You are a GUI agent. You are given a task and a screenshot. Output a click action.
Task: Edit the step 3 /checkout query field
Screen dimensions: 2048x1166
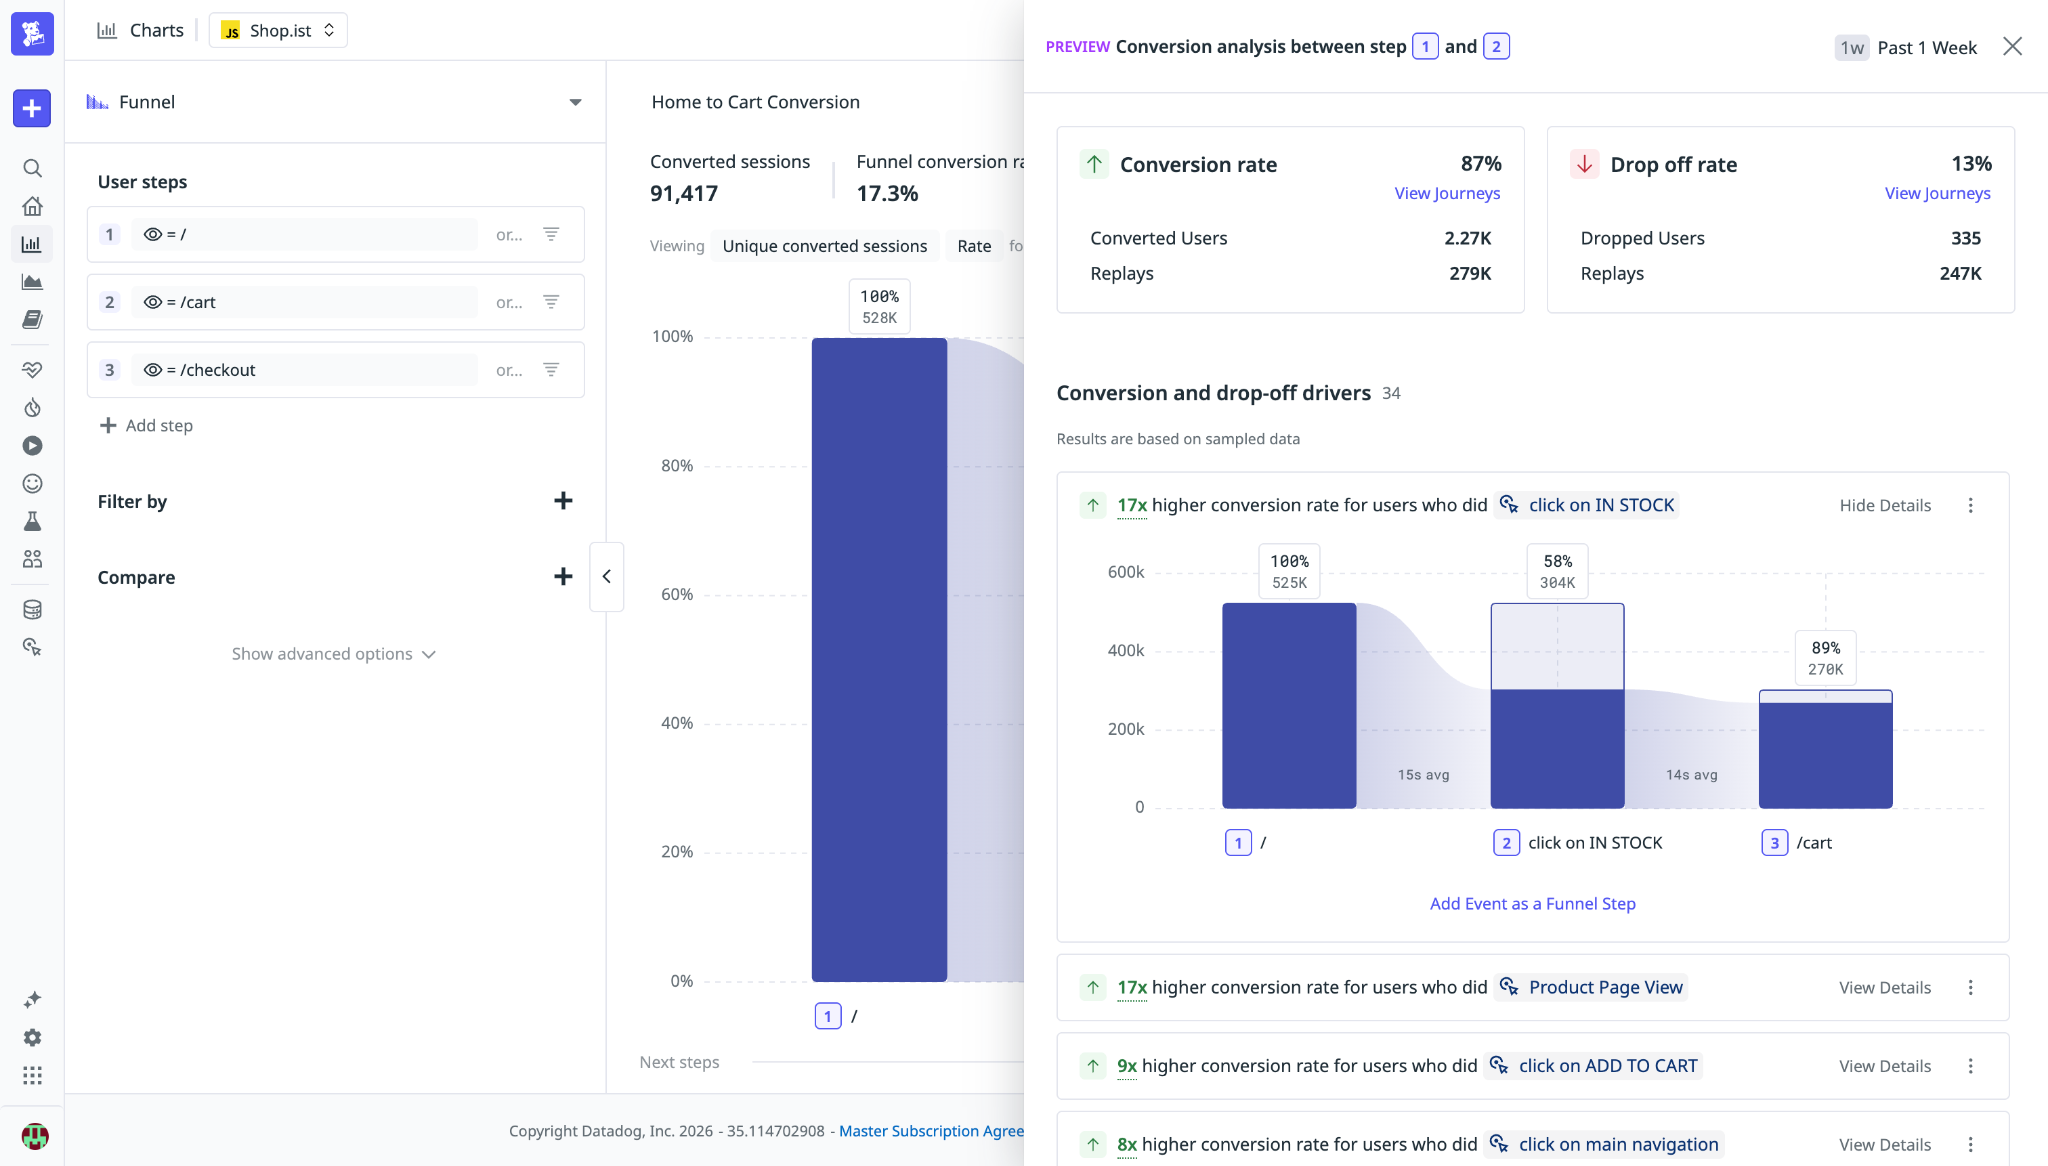click(x=305, y=370)
